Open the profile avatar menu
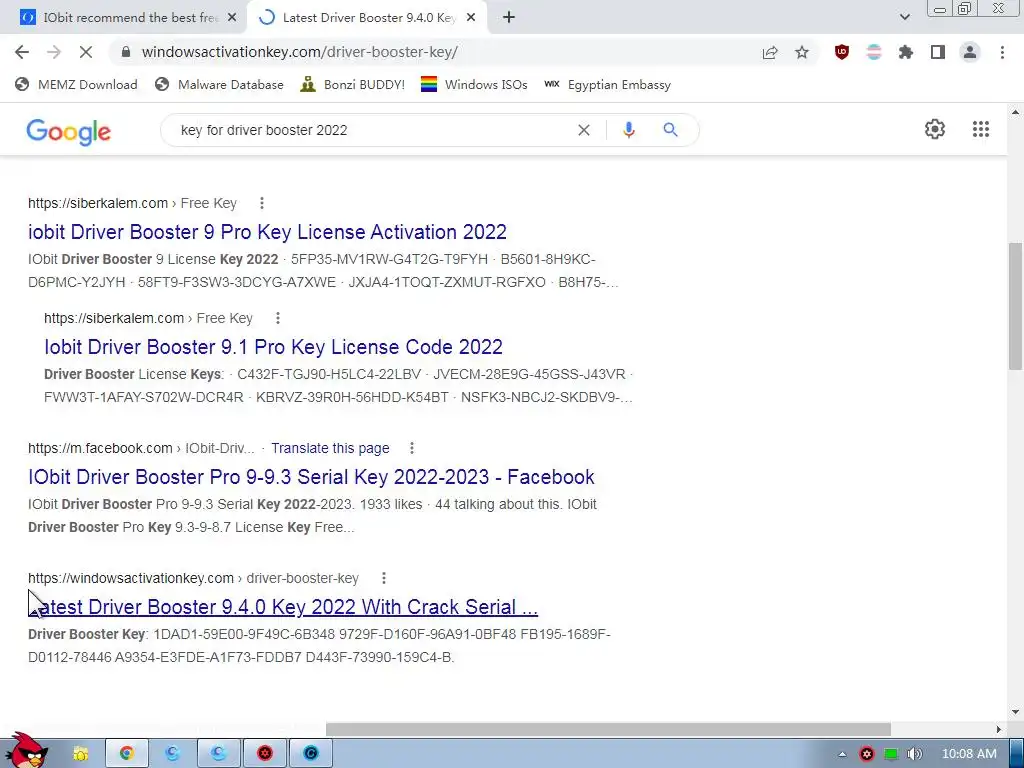This screenshot has height=768, width=1024. [970, 52]
